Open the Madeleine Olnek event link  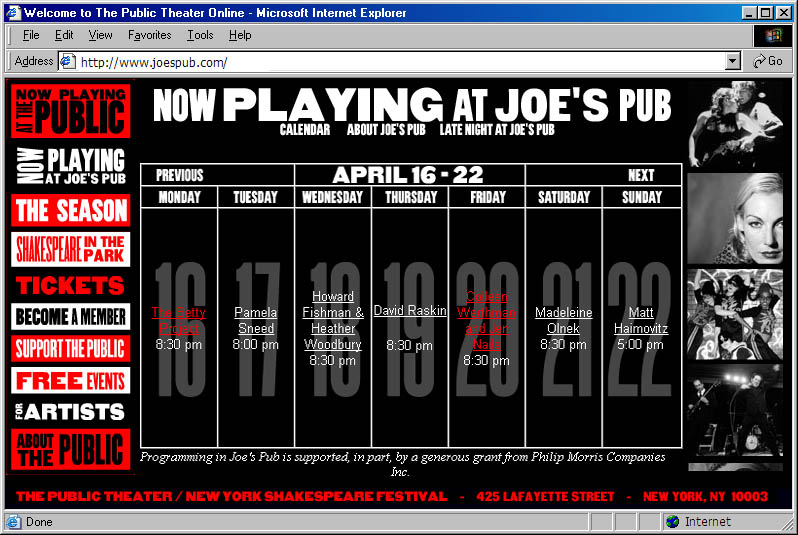click(x=563, y=320)
